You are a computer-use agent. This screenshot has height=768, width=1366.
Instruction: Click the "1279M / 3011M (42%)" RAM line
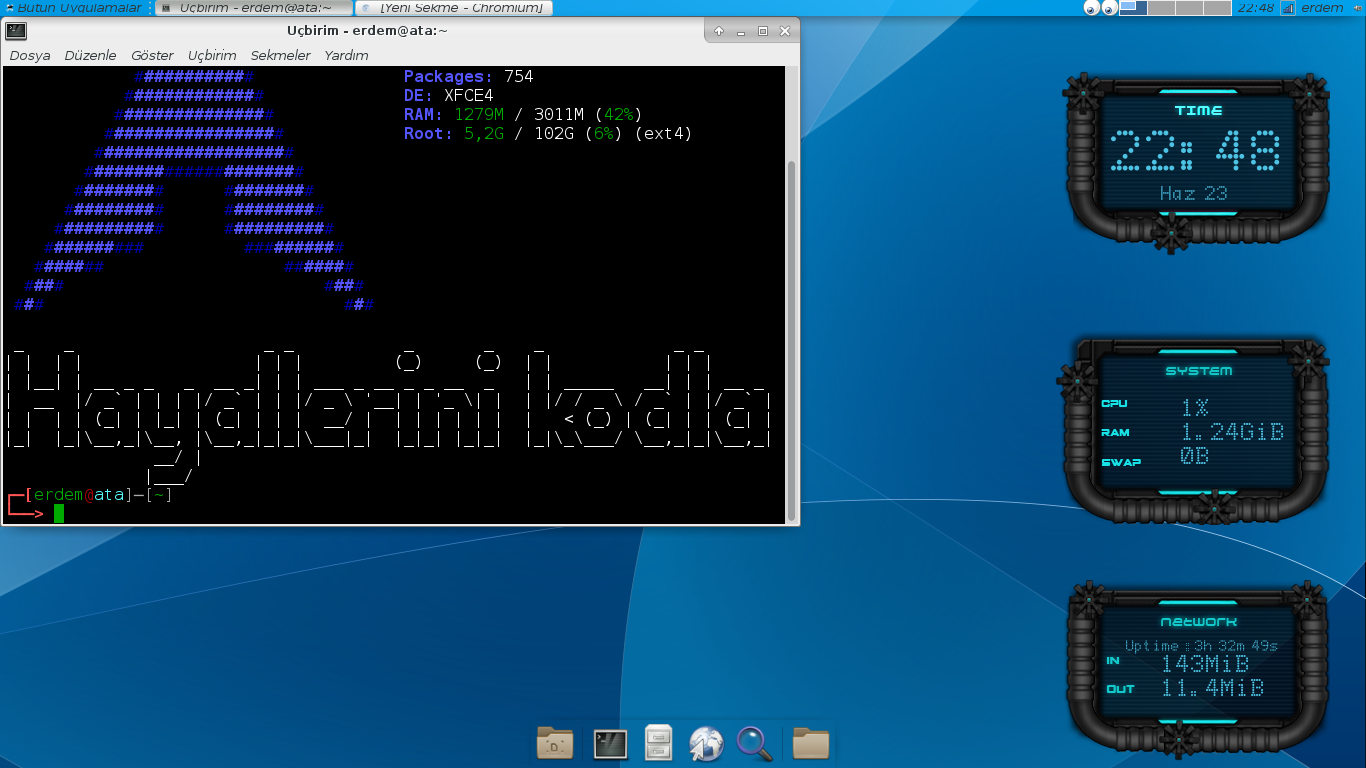pyautogui.click(x=548, y=114)
